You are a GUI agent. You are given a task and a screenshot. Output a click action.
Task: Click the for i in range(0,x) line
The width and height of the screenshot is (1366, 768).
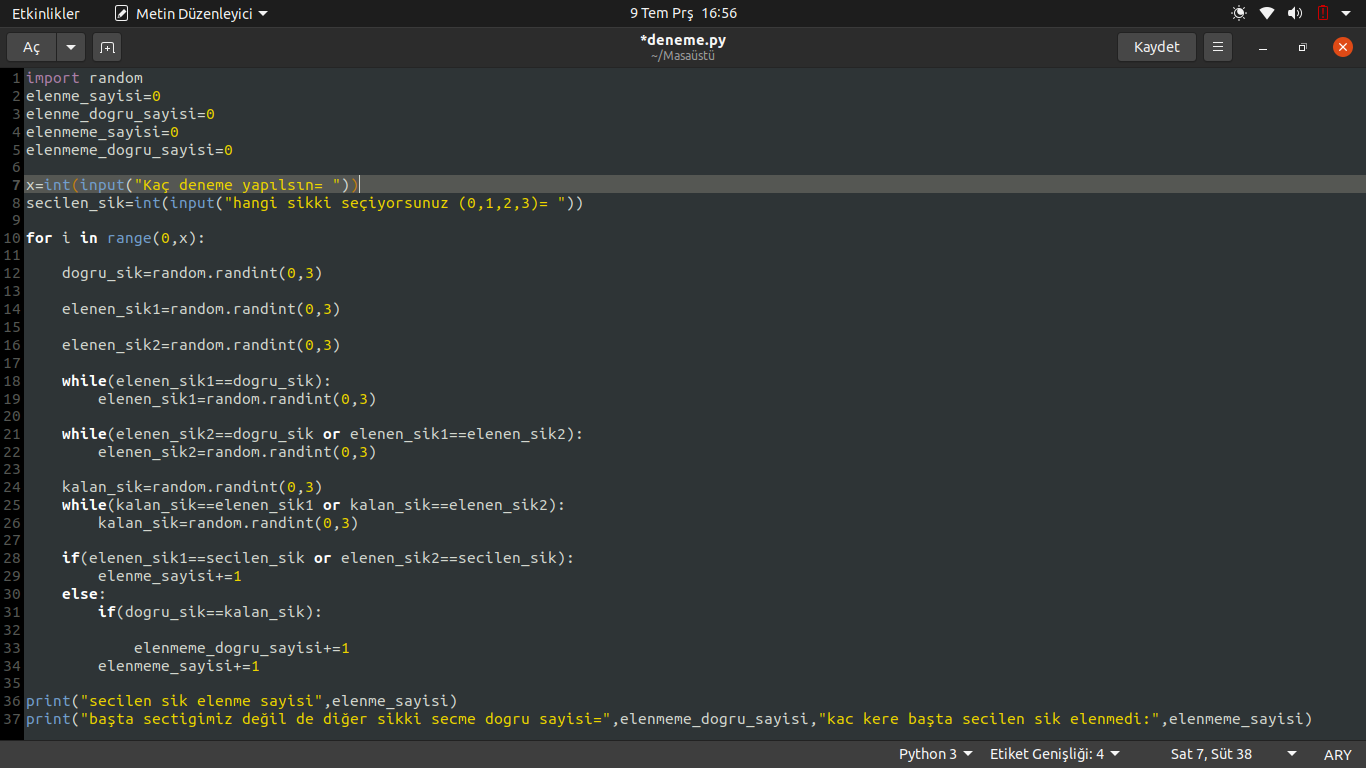coord(115,238)
